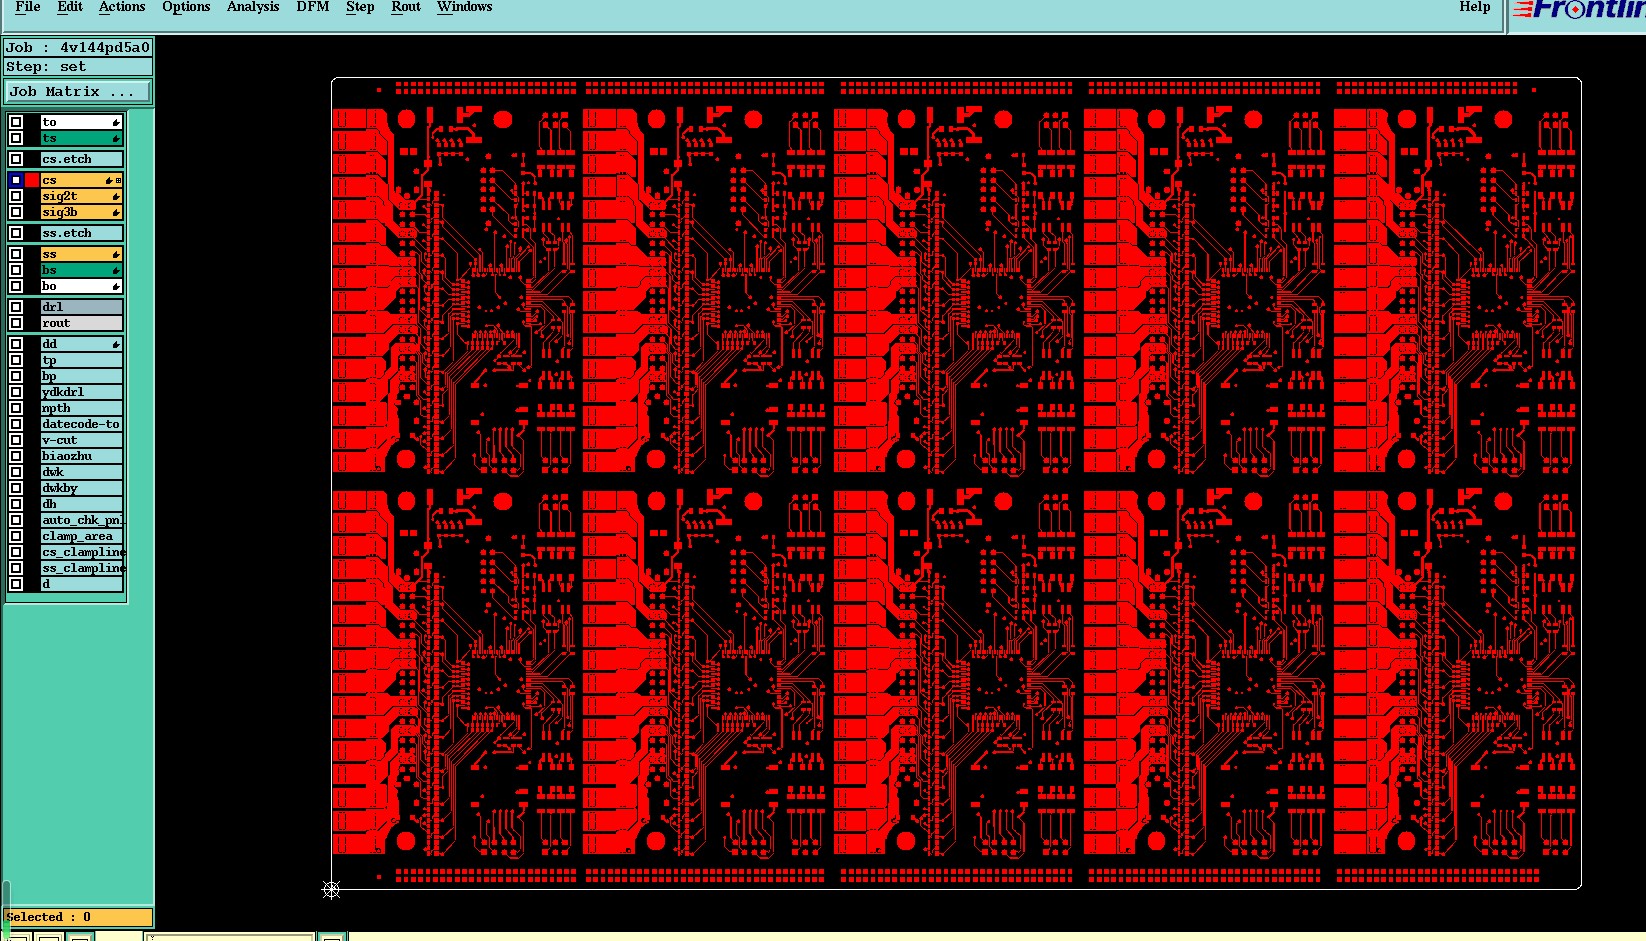Select the drl layer name
1646x941 pixels.
[x=81, y=307]
